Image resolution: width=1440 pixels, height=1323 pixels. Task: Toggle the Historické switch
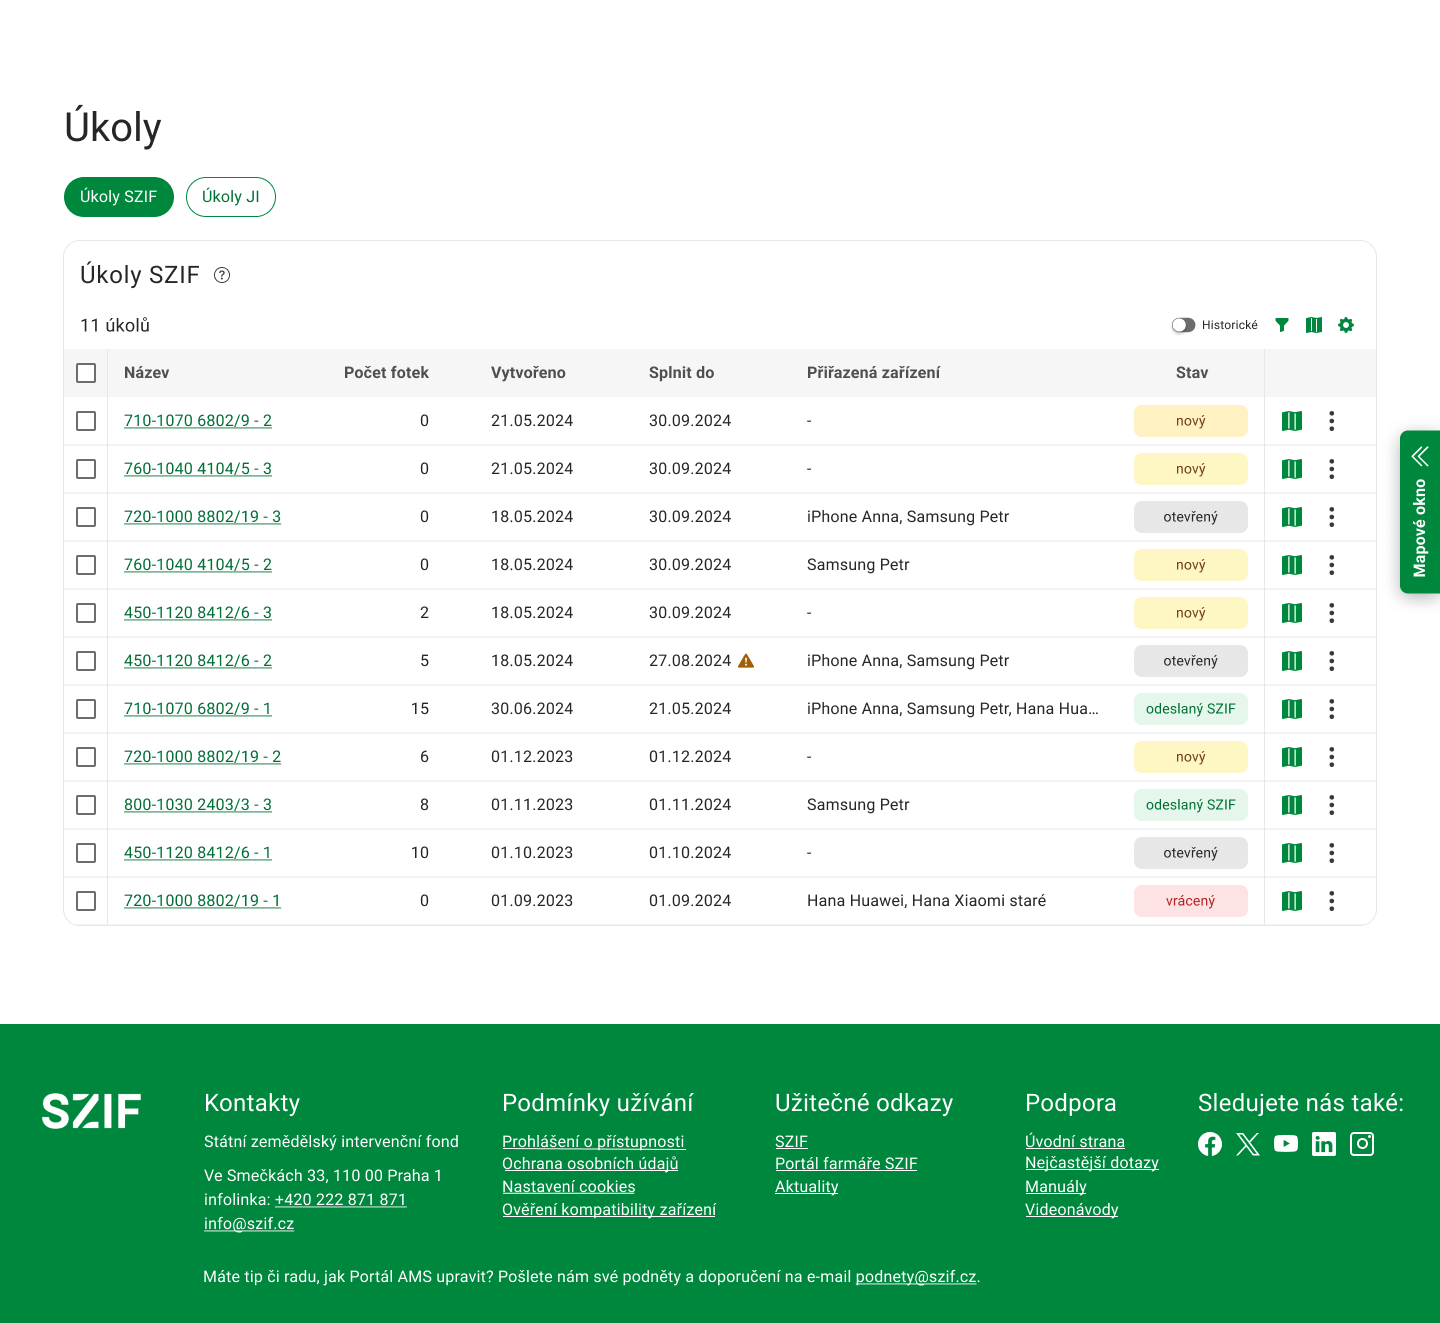point(1183,325)
